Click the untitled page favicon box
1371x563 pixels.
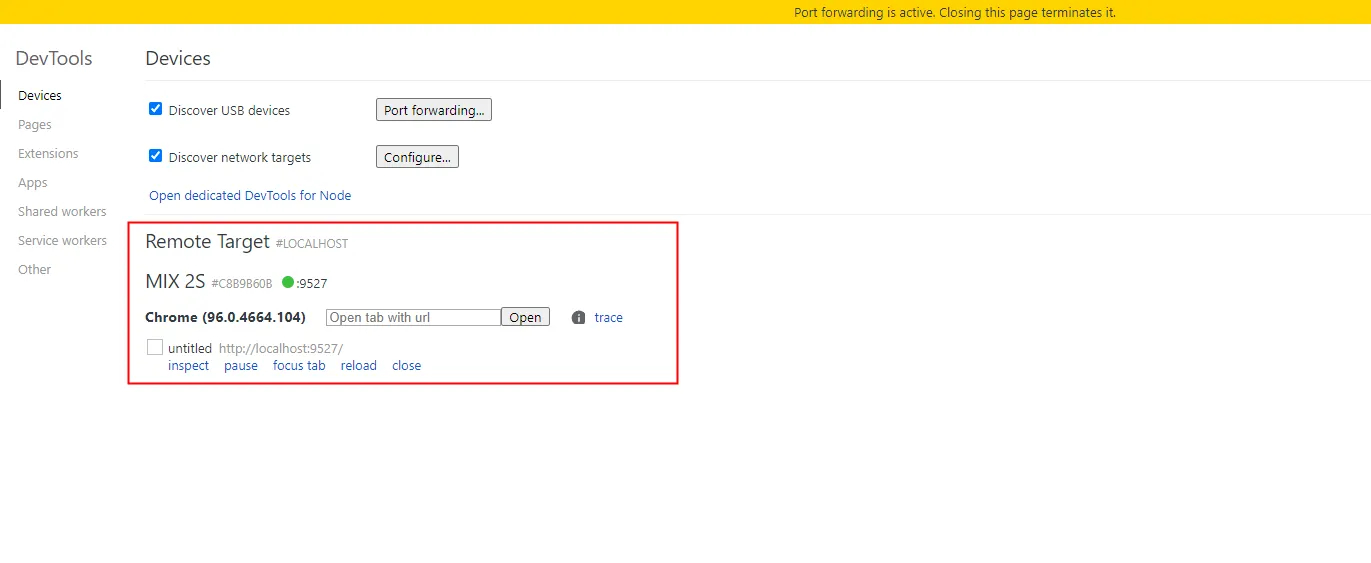155,347
